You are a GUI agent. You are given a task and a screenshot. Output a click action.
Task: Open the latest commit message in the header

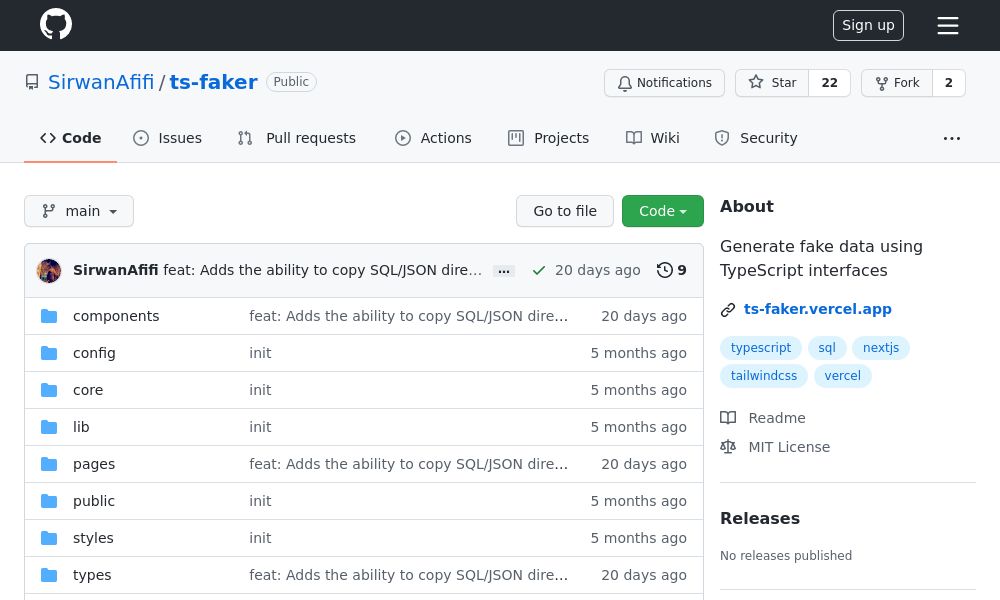tap(323, 270)
